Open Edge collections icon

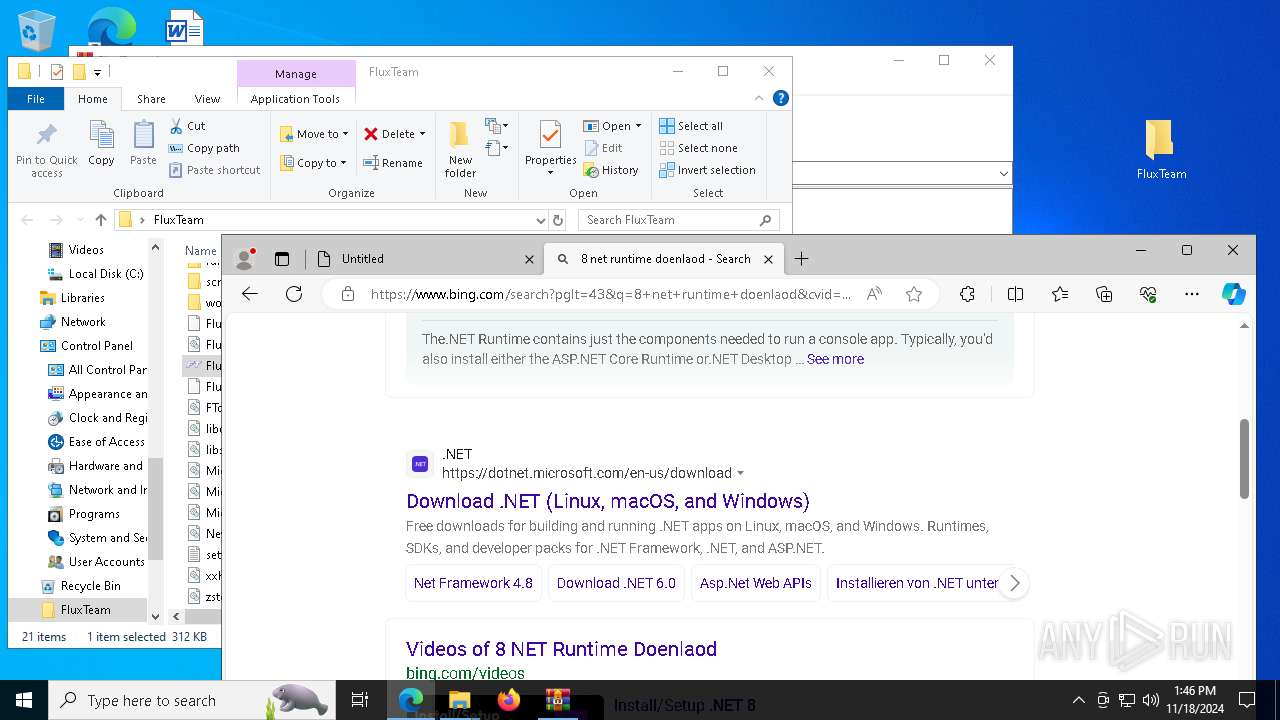coord(1104,294)
